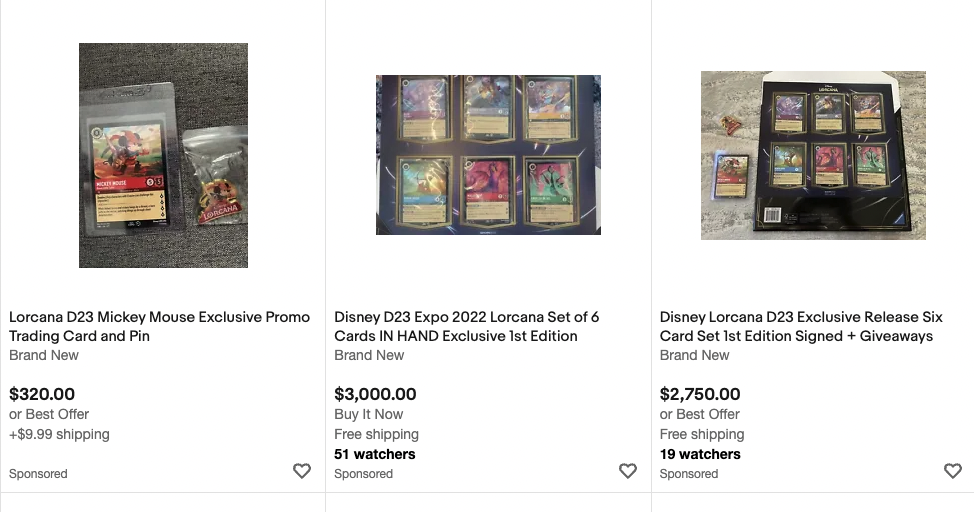Open Mickey Mouse card and pin photo
974x512 pixels.
pos(163,155)
